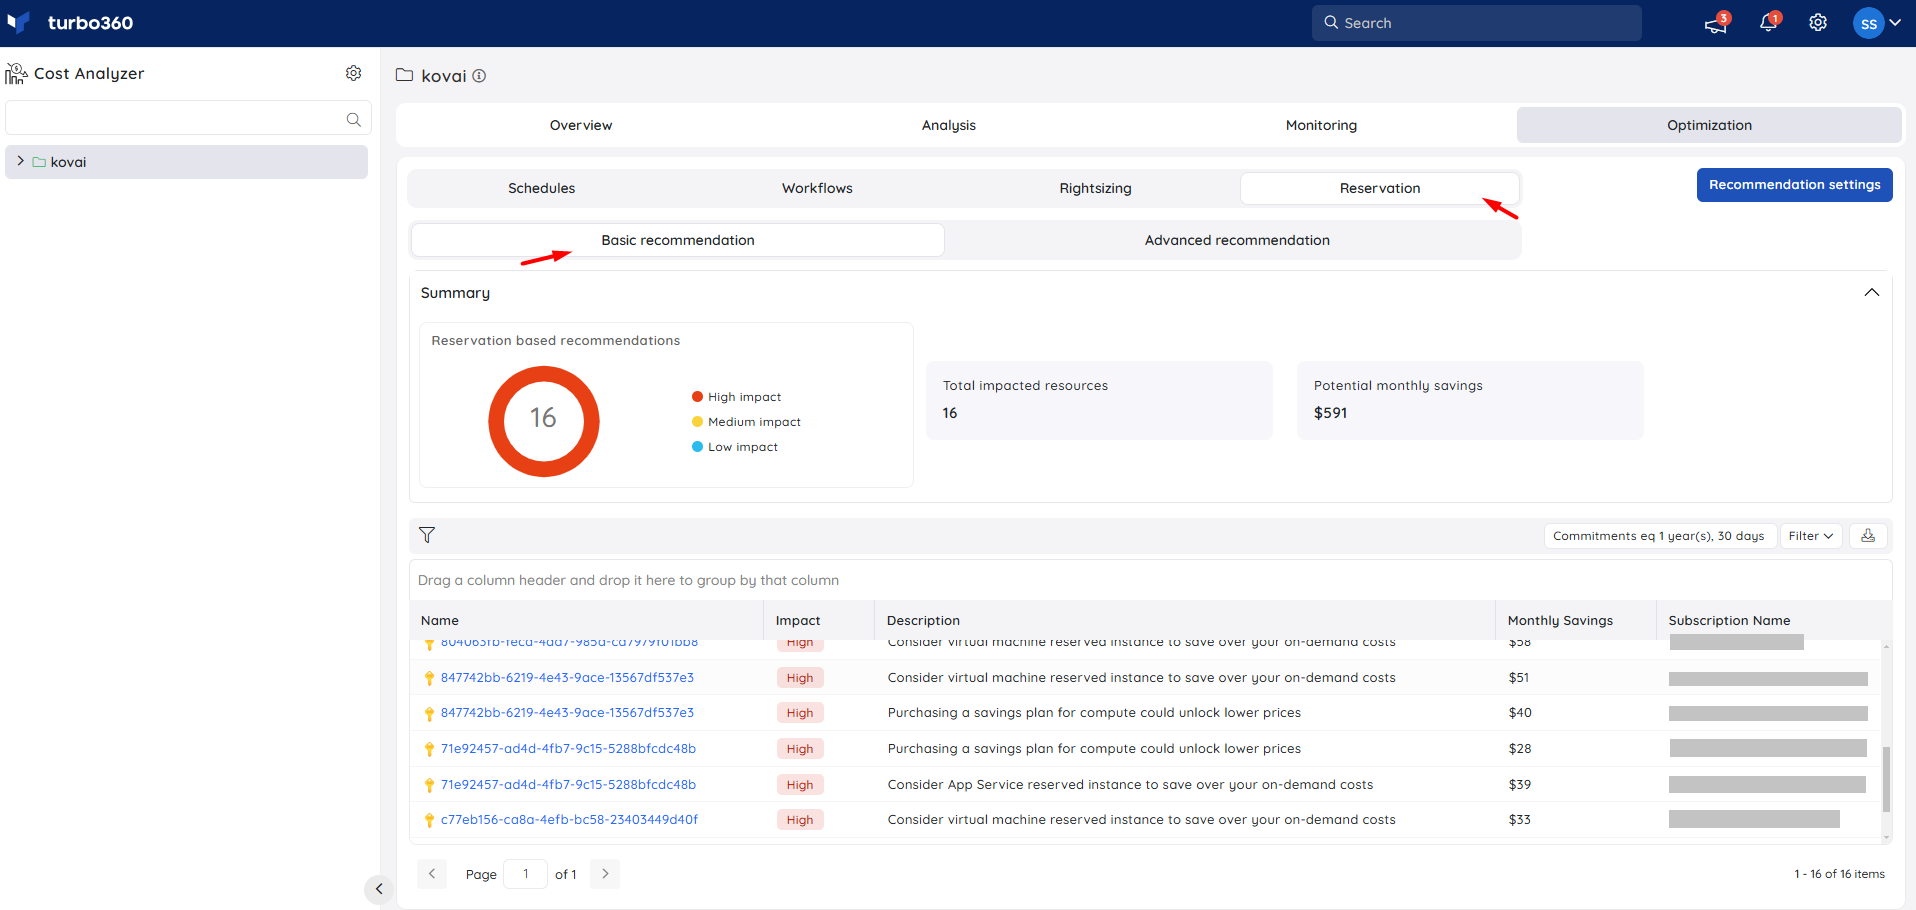Sort by Monthly Savings column header
Image resolution: width=1916 pixels, height=910 pixels.
click(x=1560, y=620)
